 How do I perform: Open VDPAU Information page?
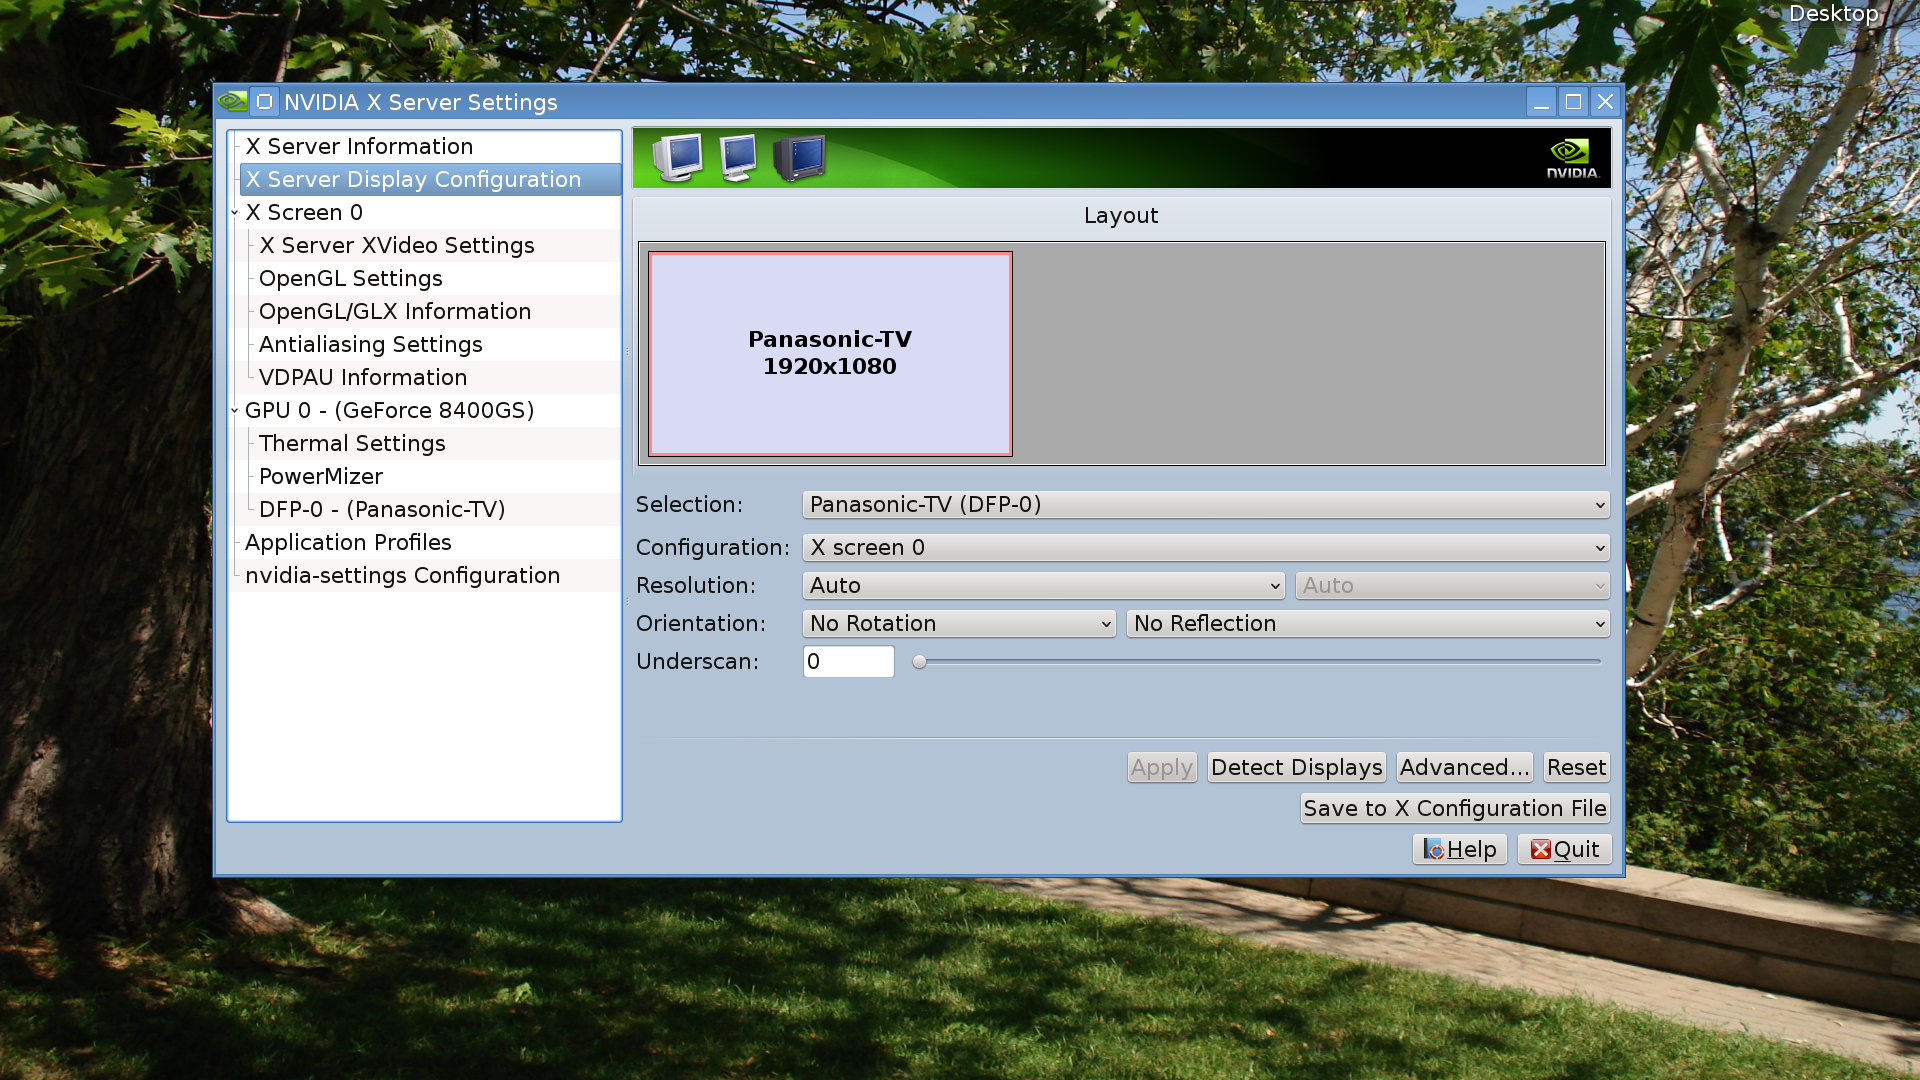coord(363,378)
